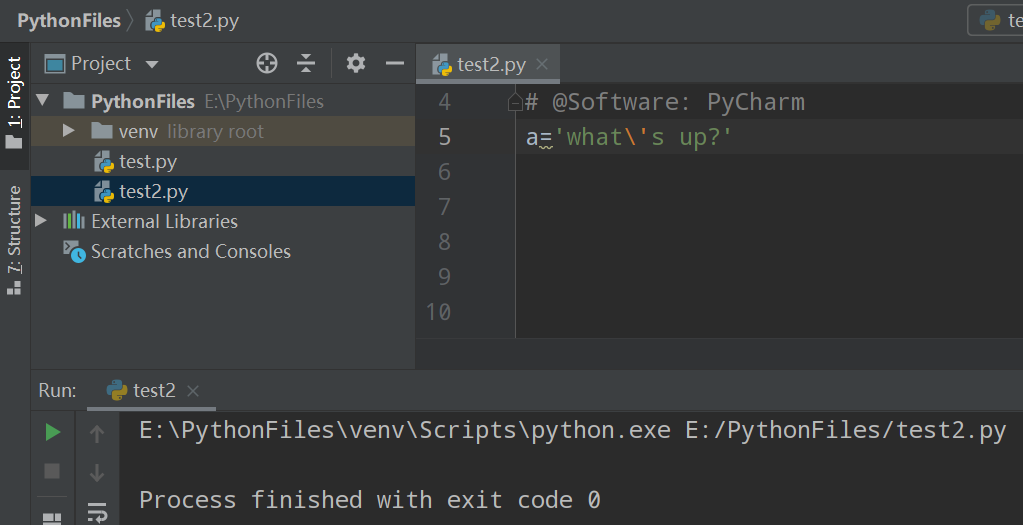Click the 'E:\PythonFiles' path text
1023x525 pixels.
coord(264,101)
